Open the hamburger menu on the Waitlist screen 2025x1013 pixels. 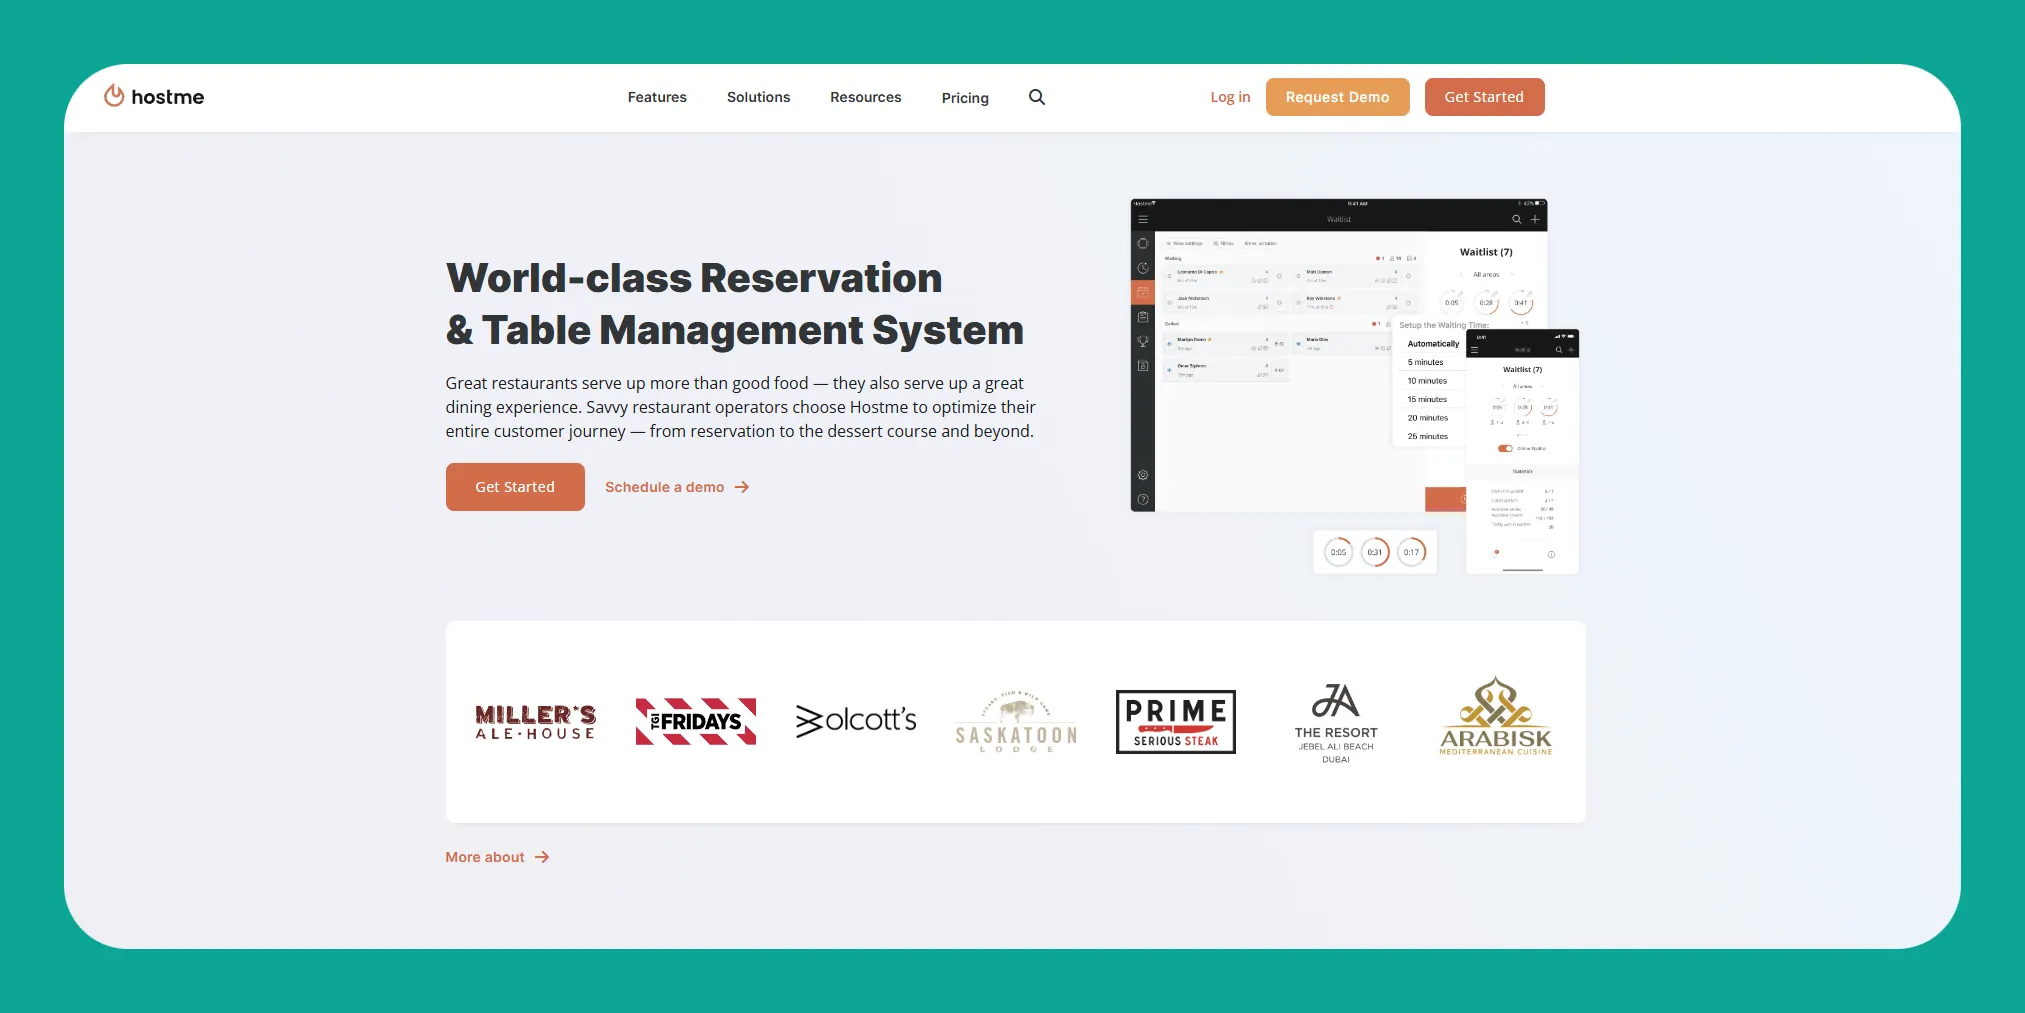[x=1143, y=219]
